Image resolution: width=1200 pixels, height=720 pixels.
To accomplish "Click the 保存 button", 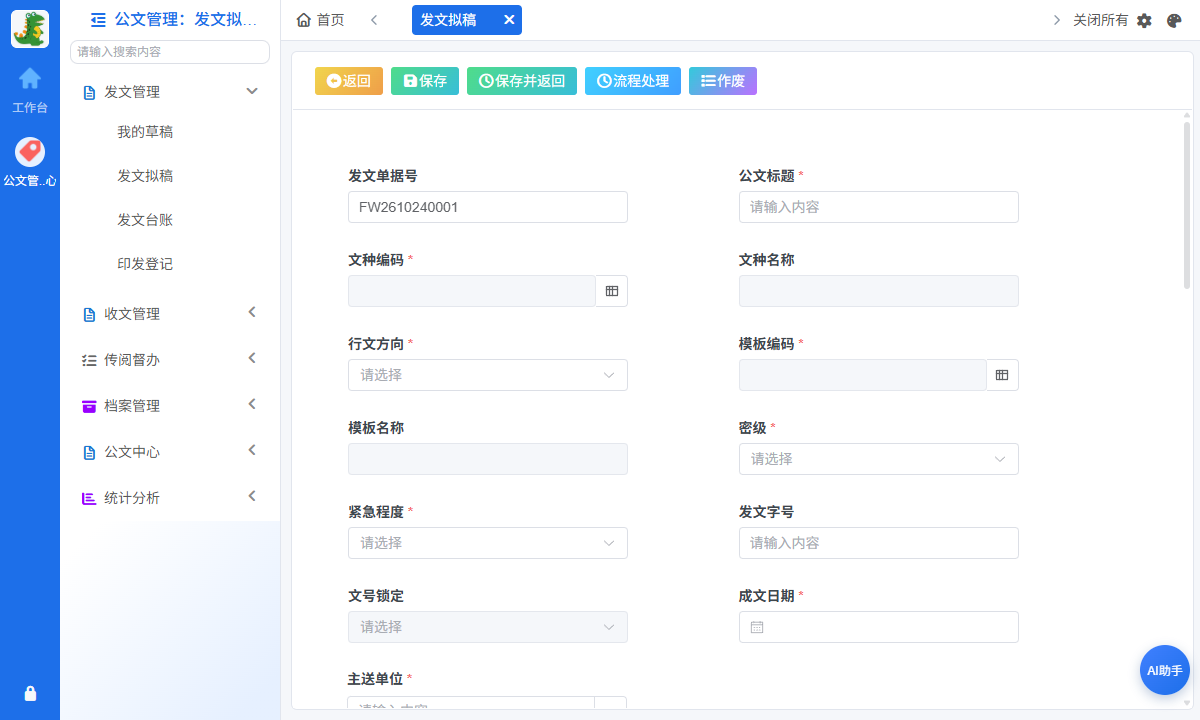I will tap(425, 81).
